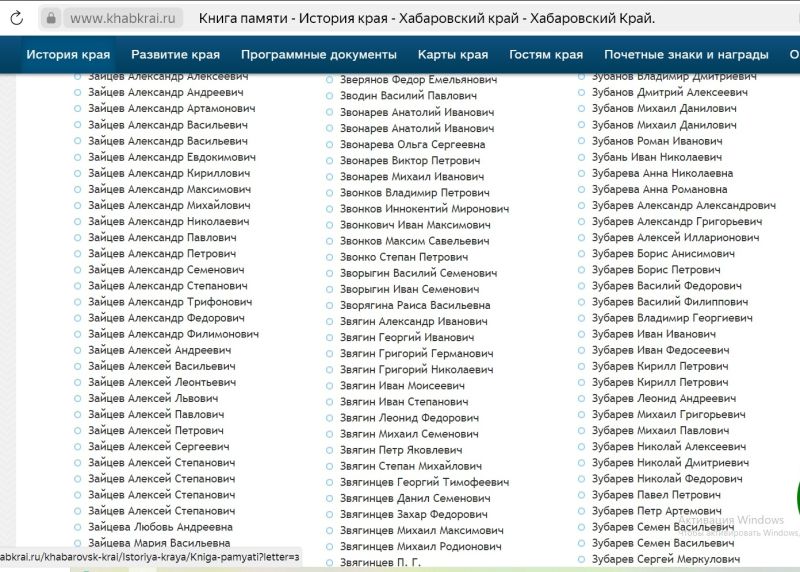Open Зубарев Сергей Меркулович entry
The height and width of the screenshot is (572, 800).
tap(666, 560)
